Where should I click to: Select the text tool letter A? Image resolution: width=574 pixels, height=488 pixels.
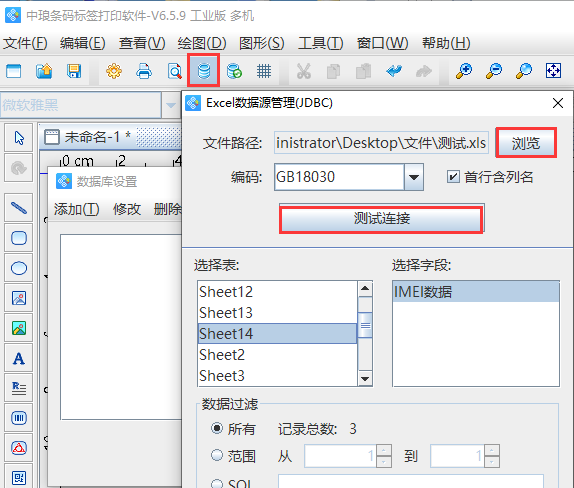(19, 358)
